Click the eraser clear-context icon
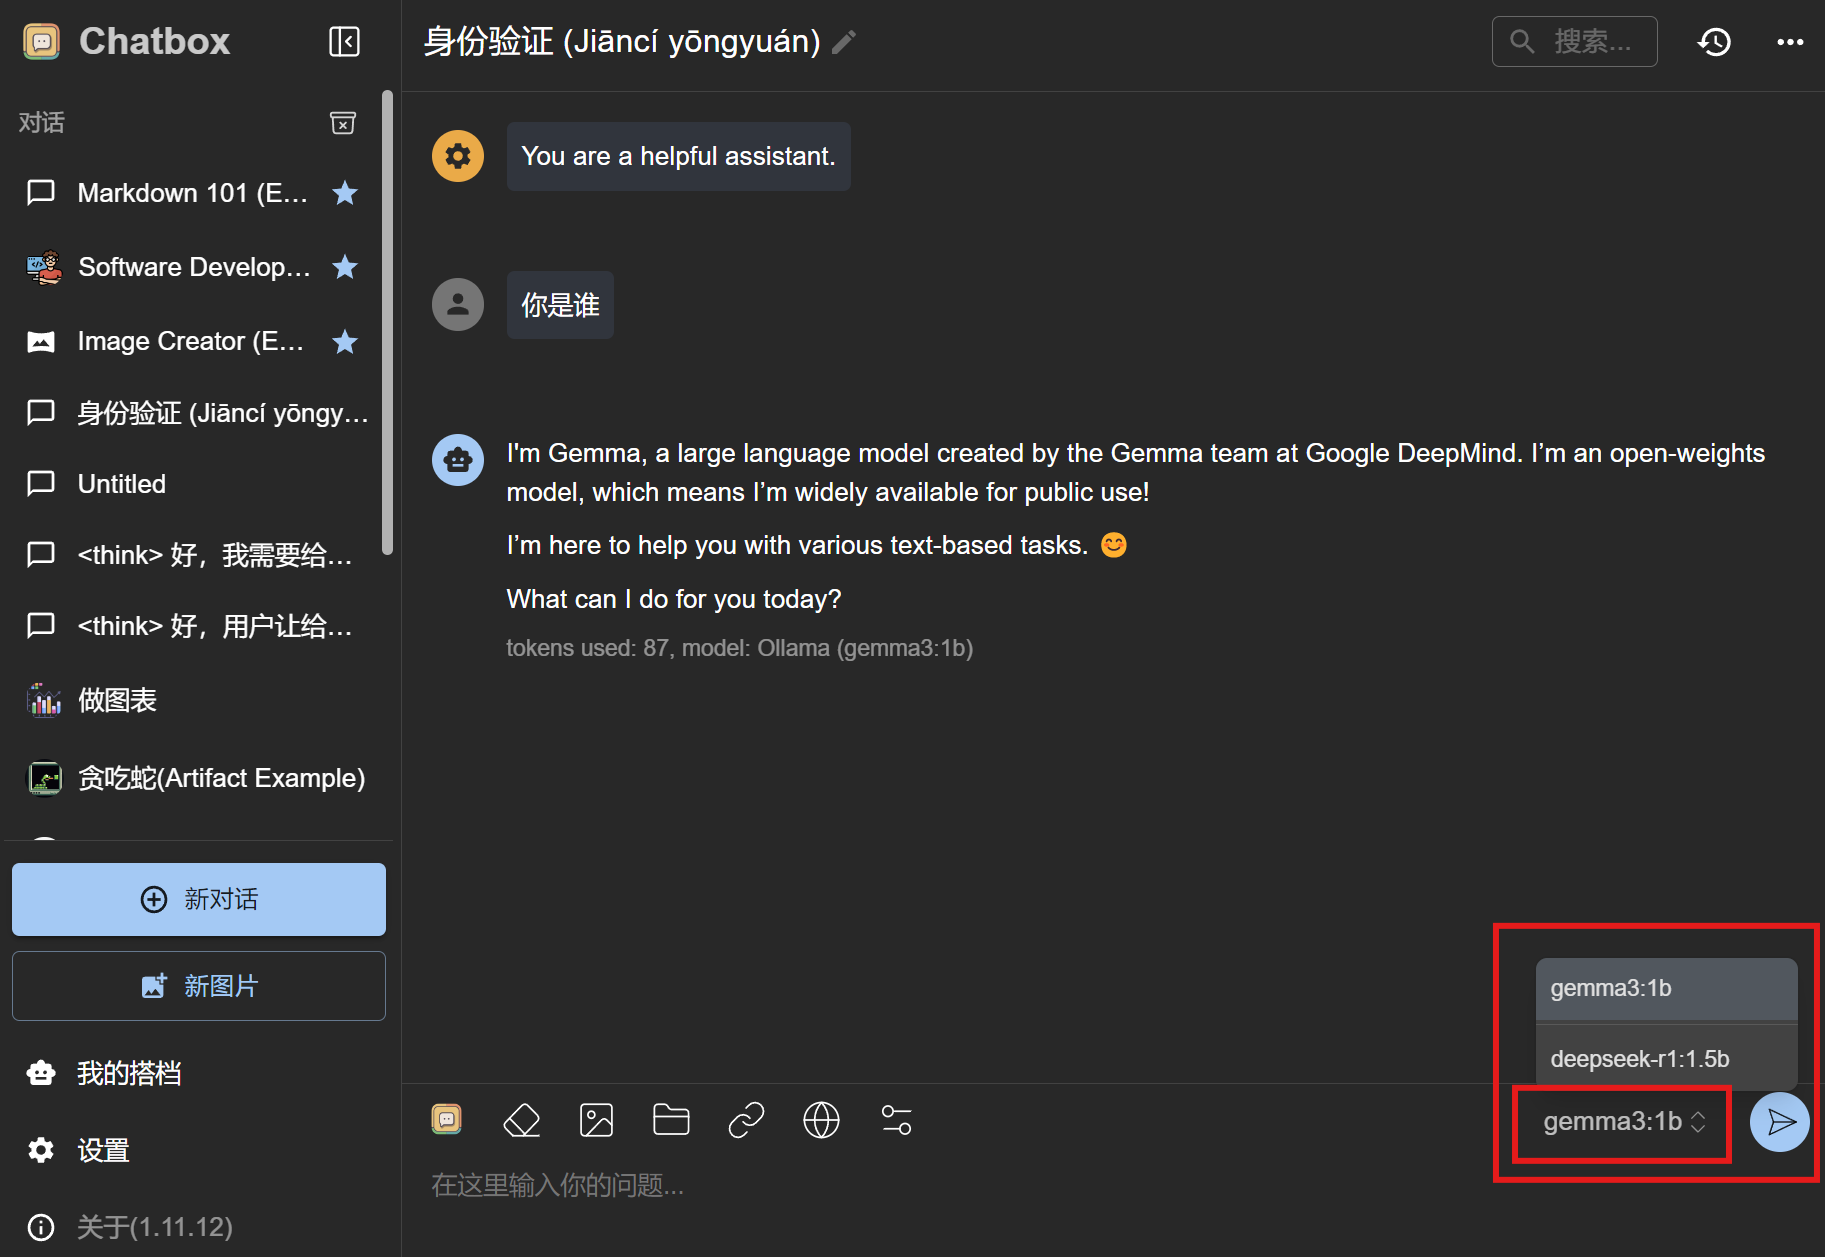This screenshot has width=1825, height=1257. coord(522,1120)
